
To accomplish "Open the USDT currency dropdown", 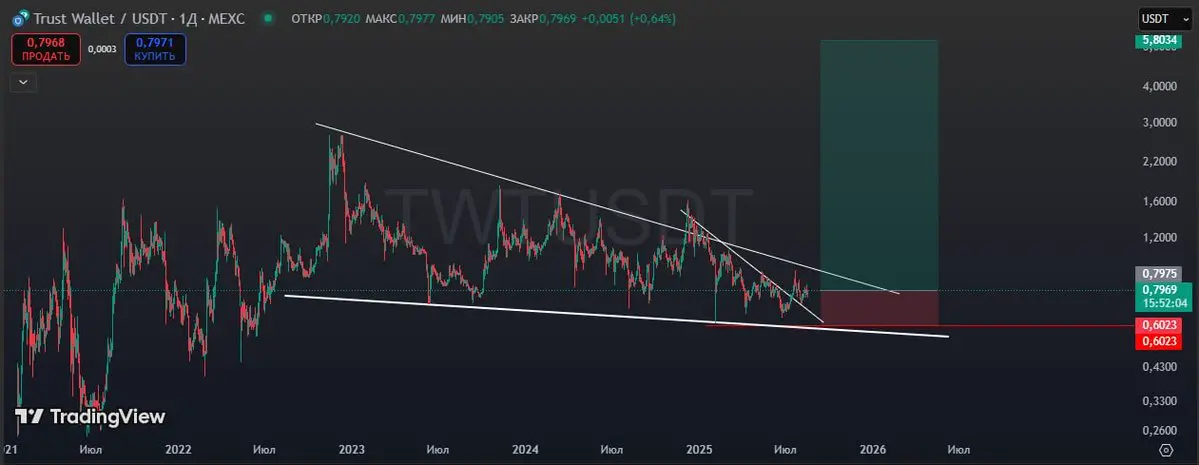I will click(1164, 18).
